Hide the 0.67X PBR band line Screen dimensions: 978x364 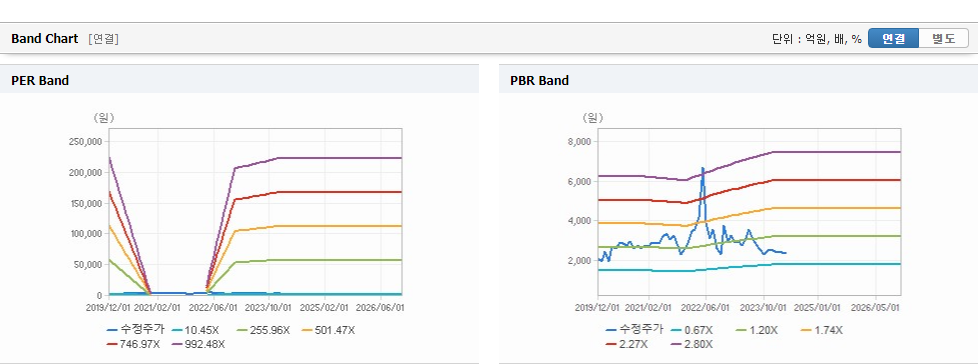[694, 330]
